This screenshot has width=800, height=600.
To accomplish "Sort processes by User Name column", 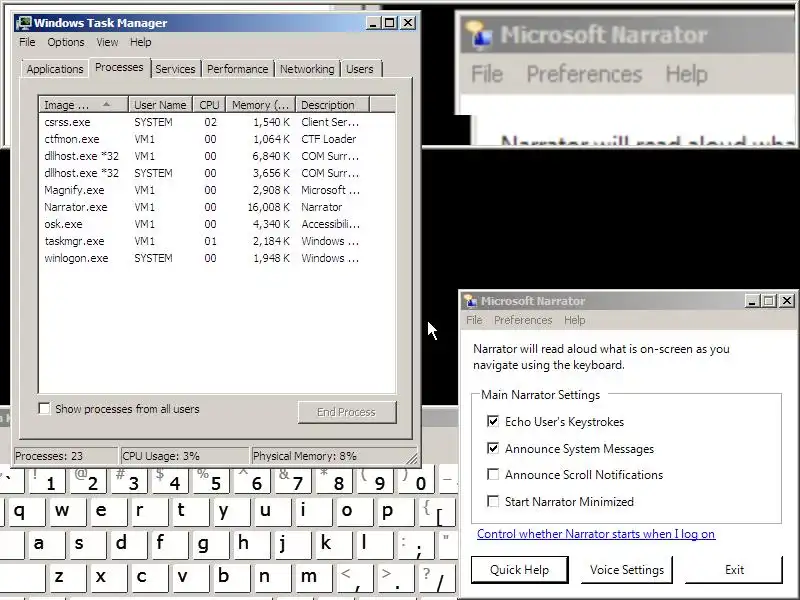I will tap(160, 105).
